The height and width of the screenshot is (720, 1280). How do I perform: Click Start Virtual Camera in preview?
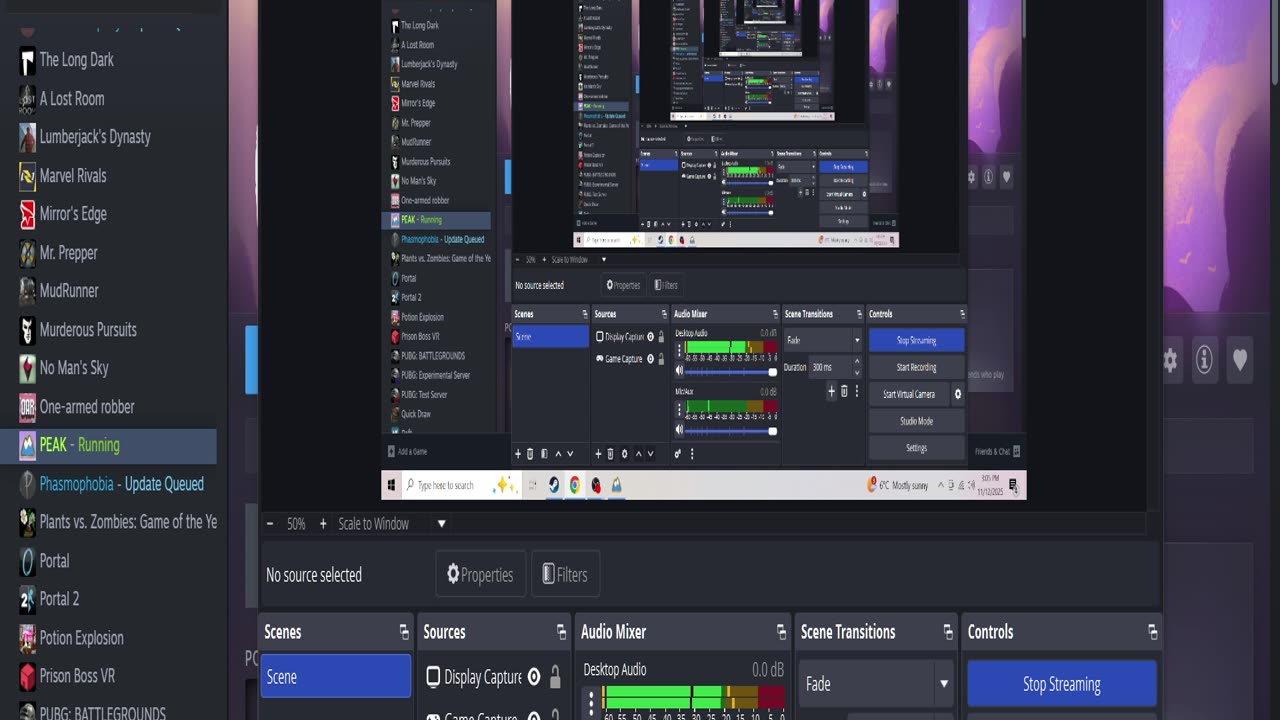909,394
